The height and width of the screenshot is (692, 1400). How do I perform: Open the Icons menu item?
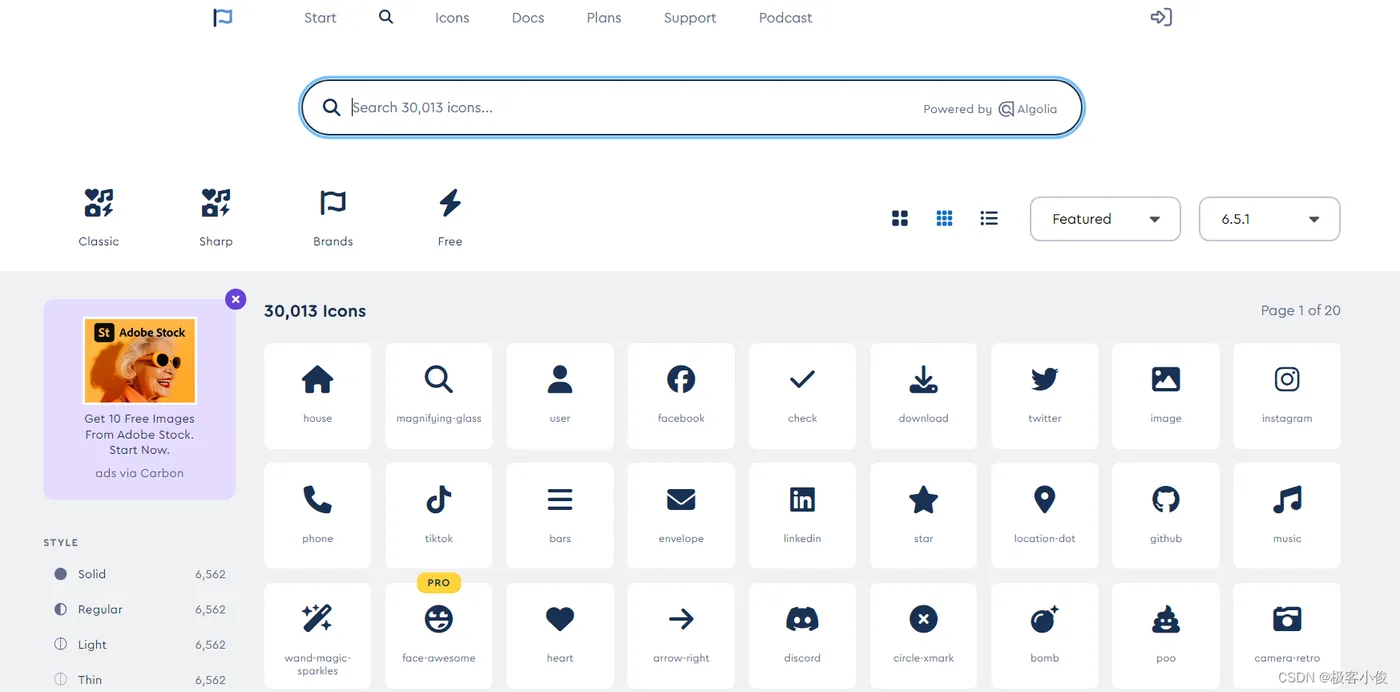[452, 18]
